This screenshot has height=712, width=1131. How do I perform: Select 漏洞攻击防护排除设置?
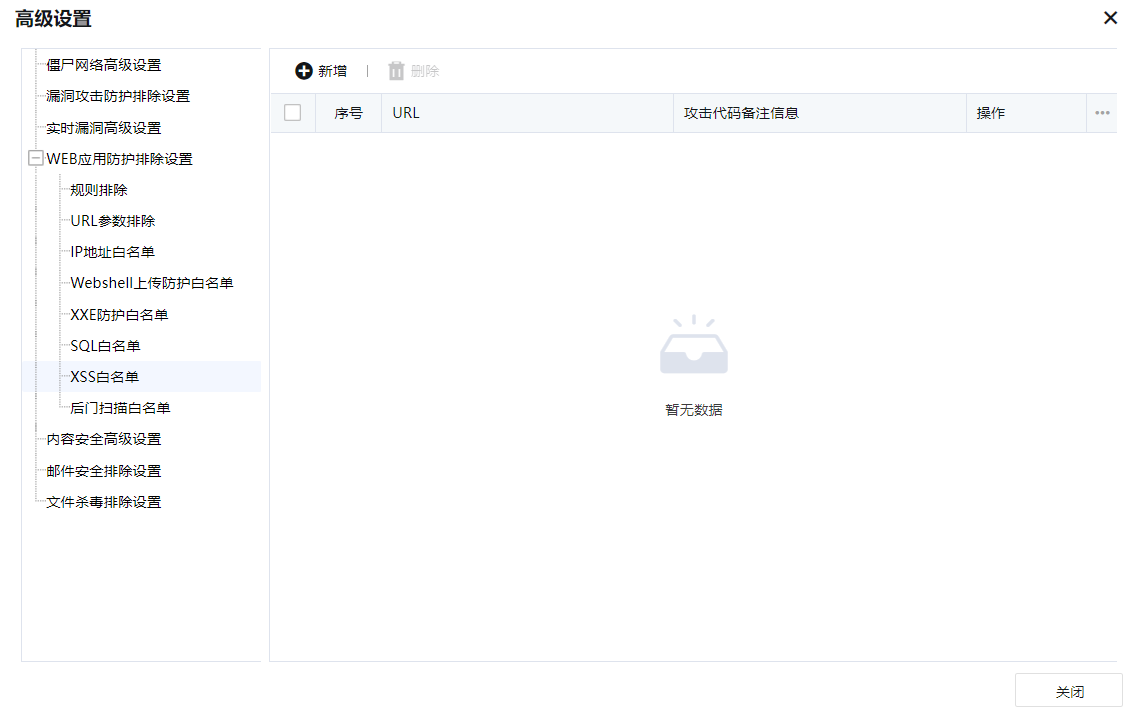pyautogui.click(x=117, y=96)
